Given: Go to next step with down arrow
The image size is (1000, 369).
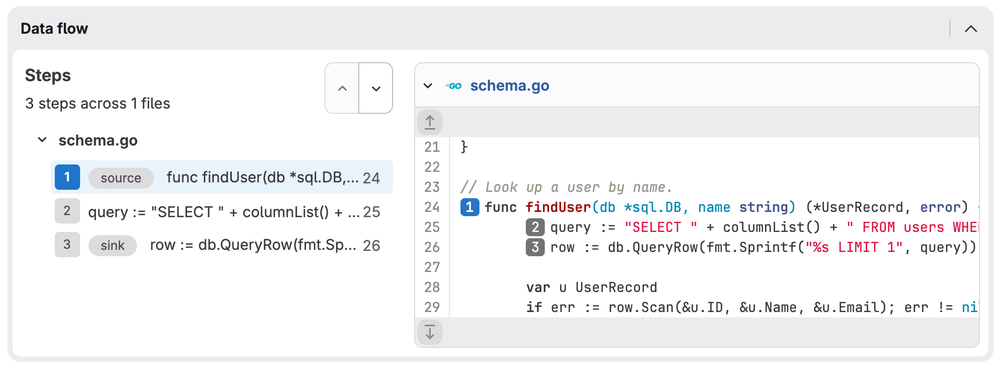Looking at the screenshot, I should (376, 88).
